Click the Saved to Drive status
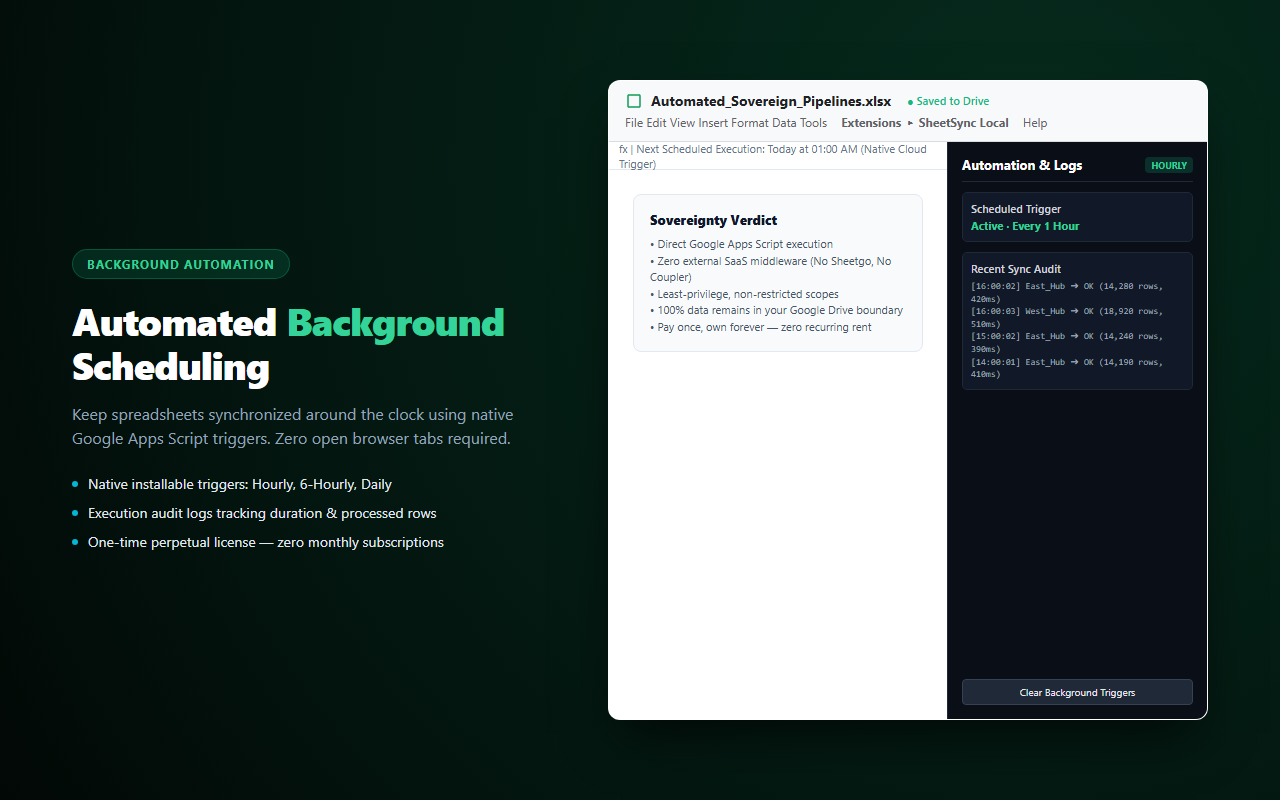 tap(948, 101)
